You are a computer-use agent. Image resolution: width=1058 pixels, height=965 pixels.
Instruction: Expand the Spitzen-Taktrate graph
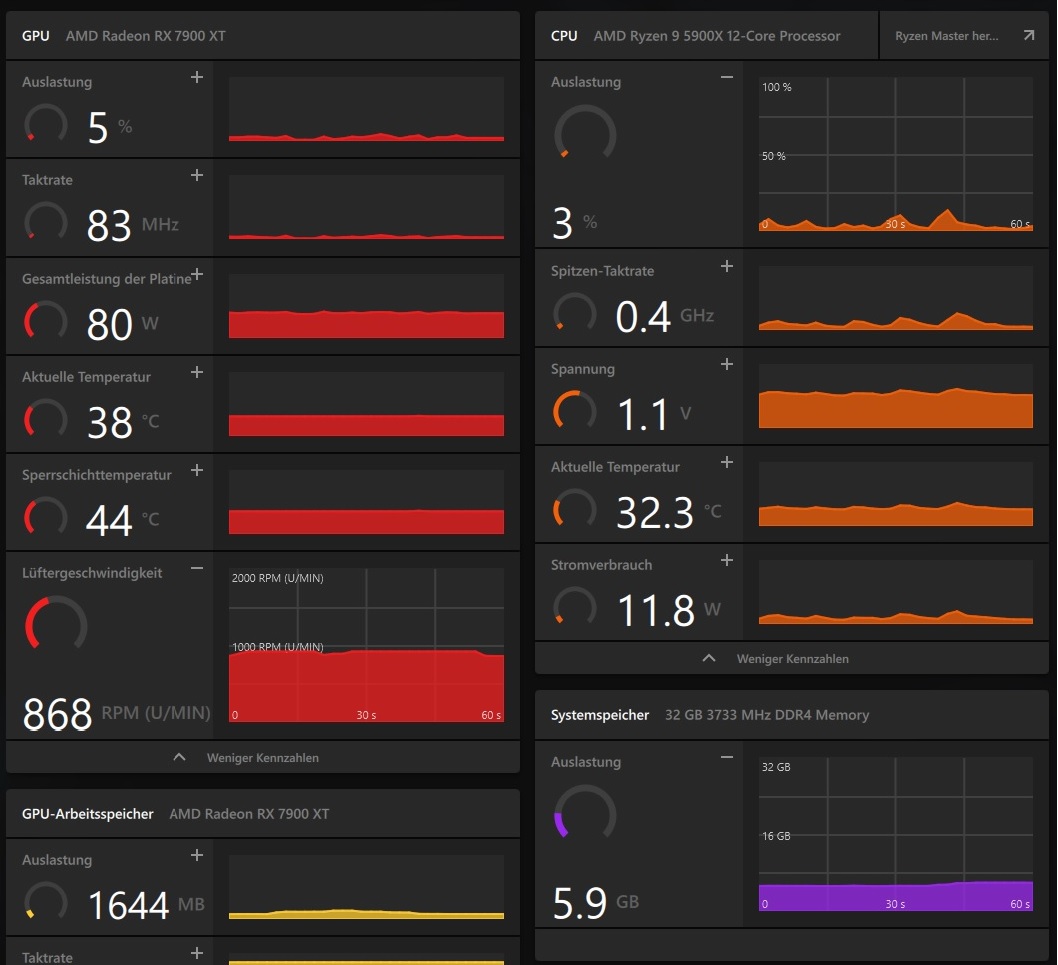click(x=726, y=267)
